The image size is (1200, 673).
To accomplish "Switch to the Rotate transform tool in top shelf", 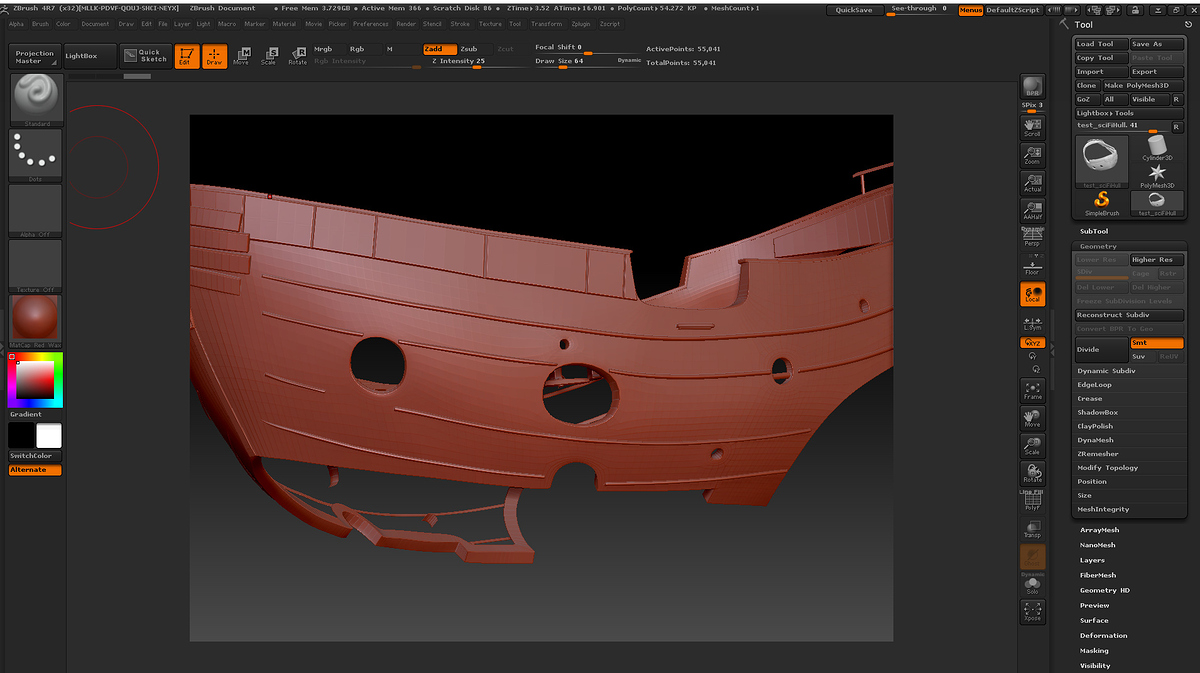I will click(297, 57).
